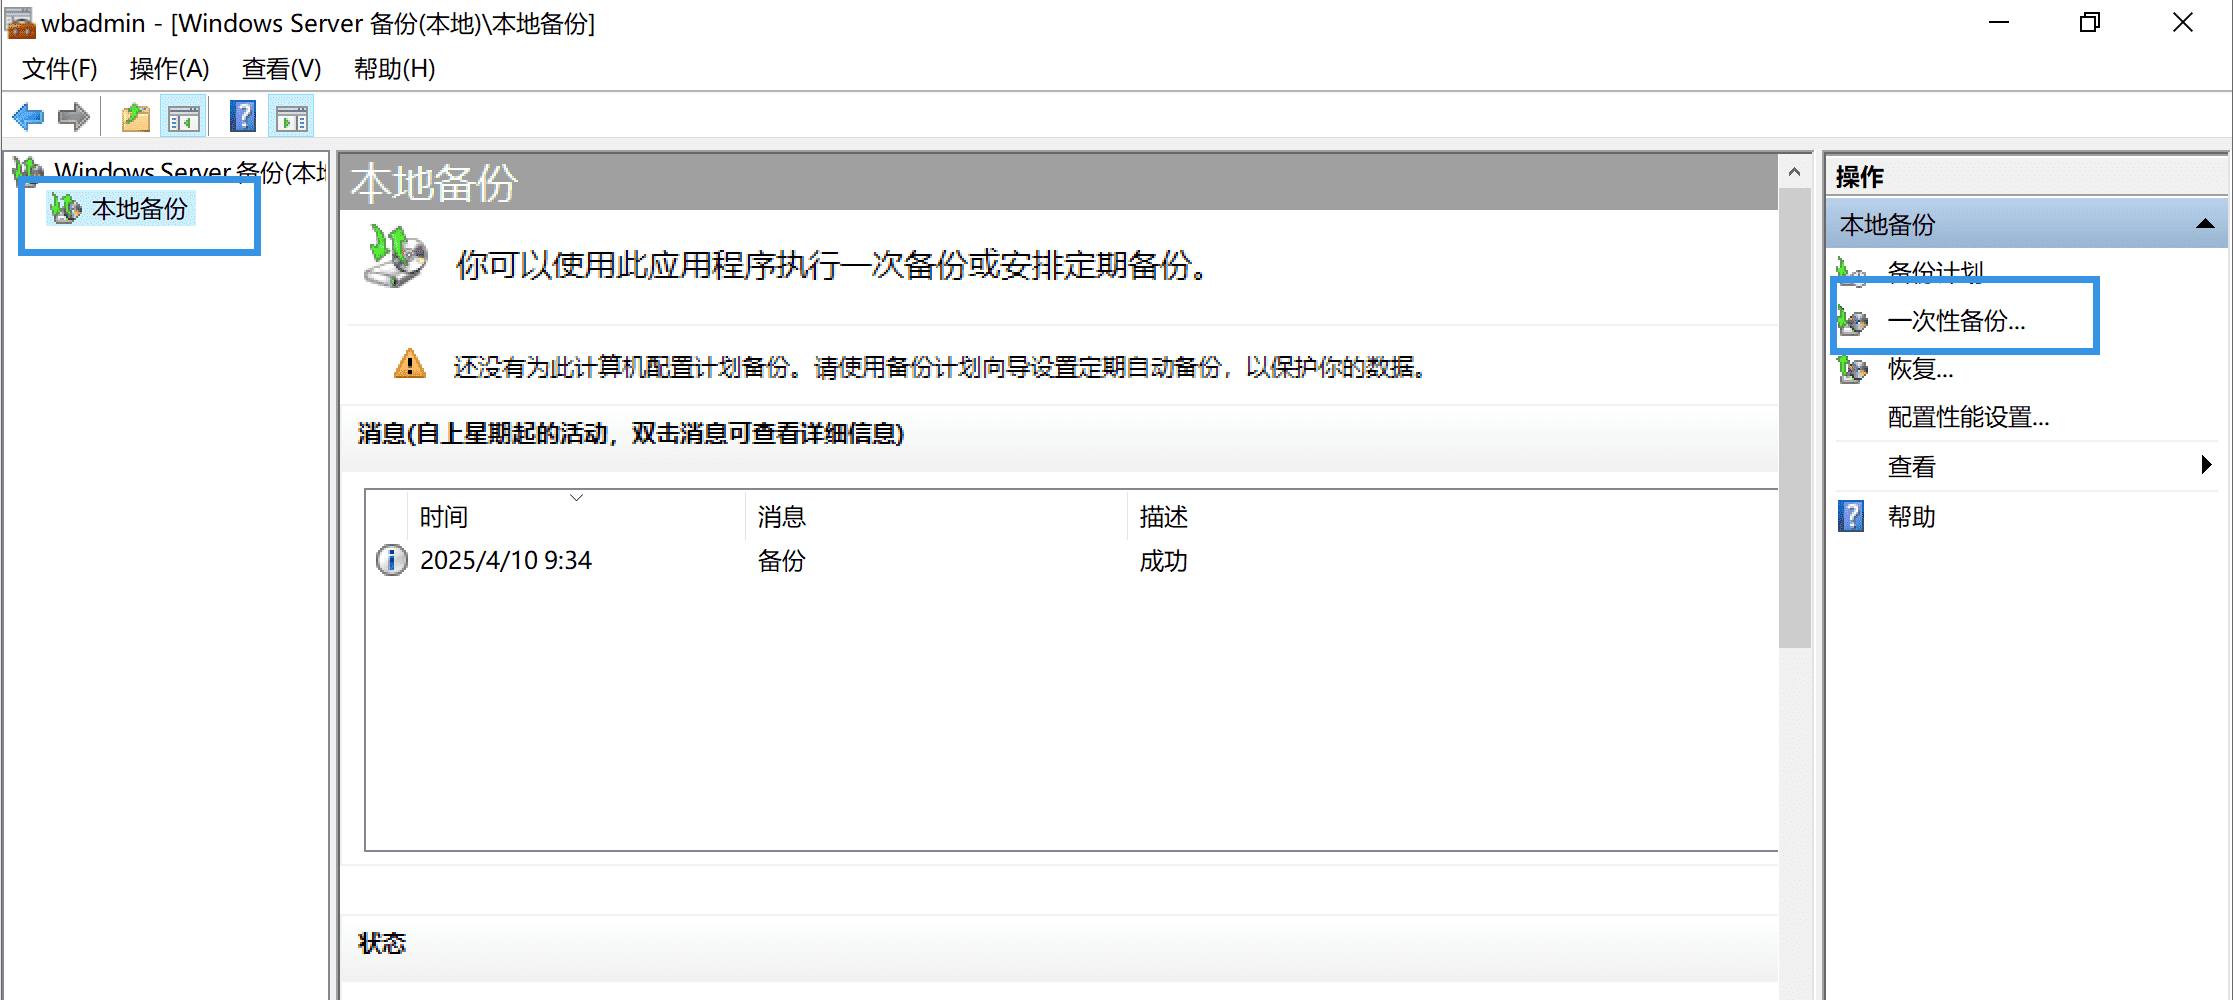Select the 本地备份 tree node
Viewport: 2233px width, 1000px height.
point(140,208)
